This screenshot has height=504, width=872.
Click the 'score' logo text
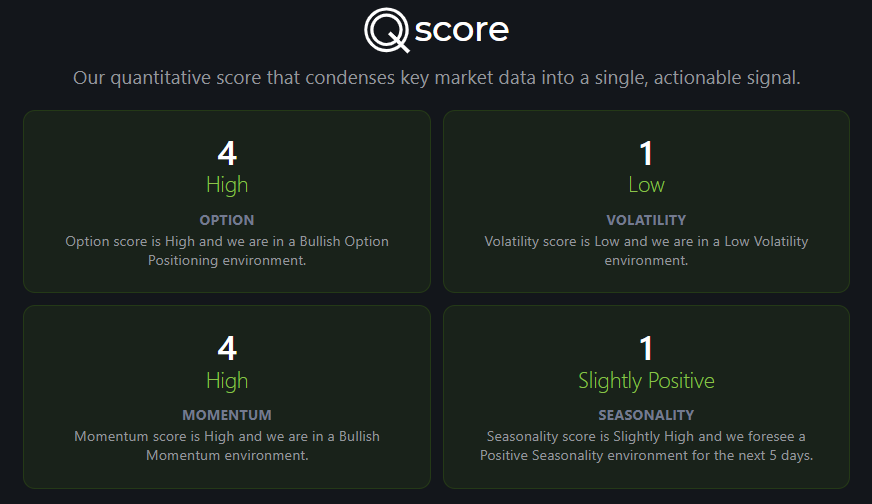tap(462, 30)
